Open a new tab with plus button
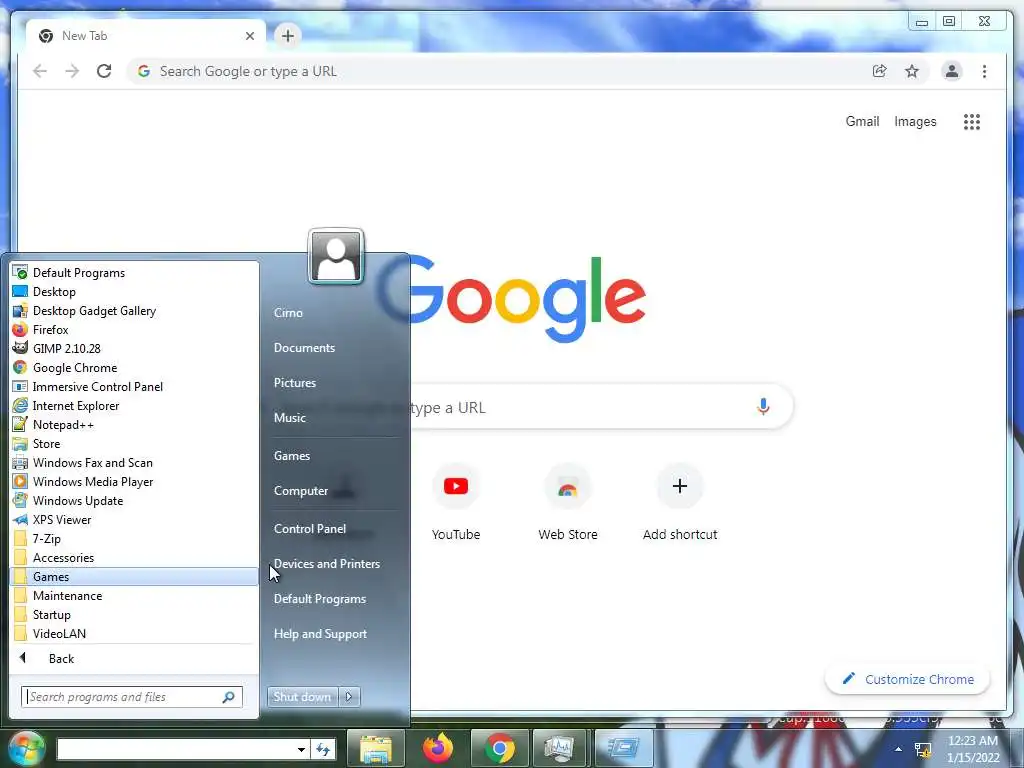Image resolution: width=1024 pixels, height=768 pixels. (287, 36)
